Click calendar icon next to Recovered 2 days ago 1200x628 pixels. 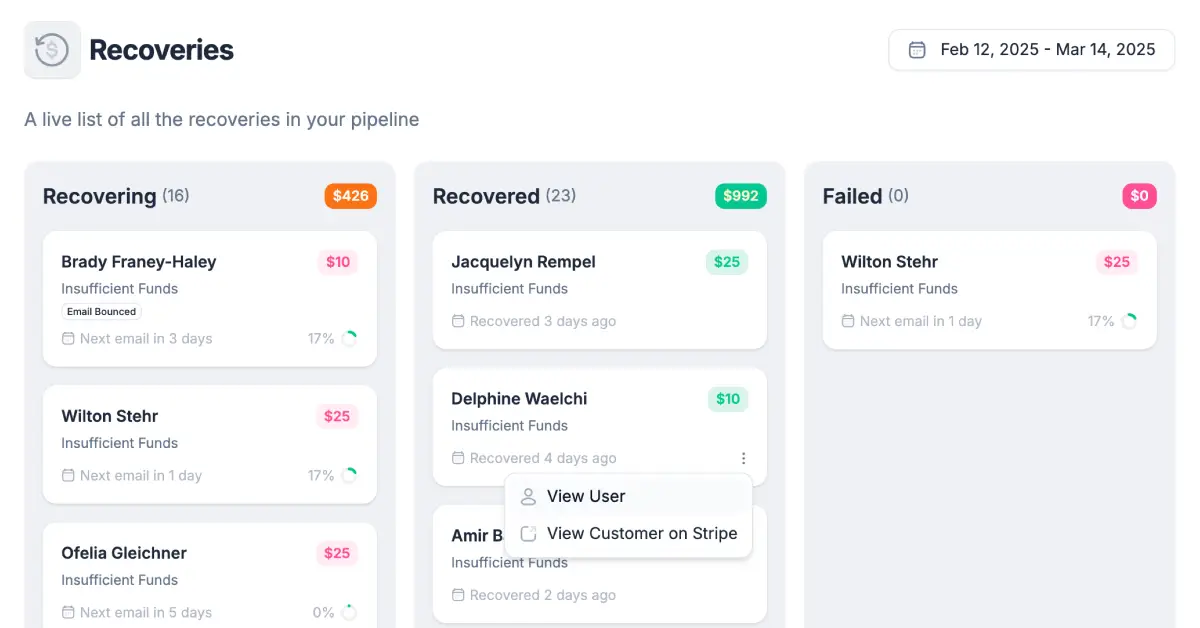tap(458, 595)
